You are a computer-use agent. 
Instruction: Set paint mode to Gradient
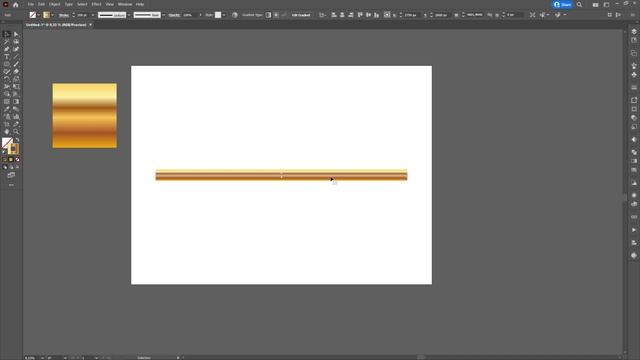pyautogui.click(x=11, y=160)
